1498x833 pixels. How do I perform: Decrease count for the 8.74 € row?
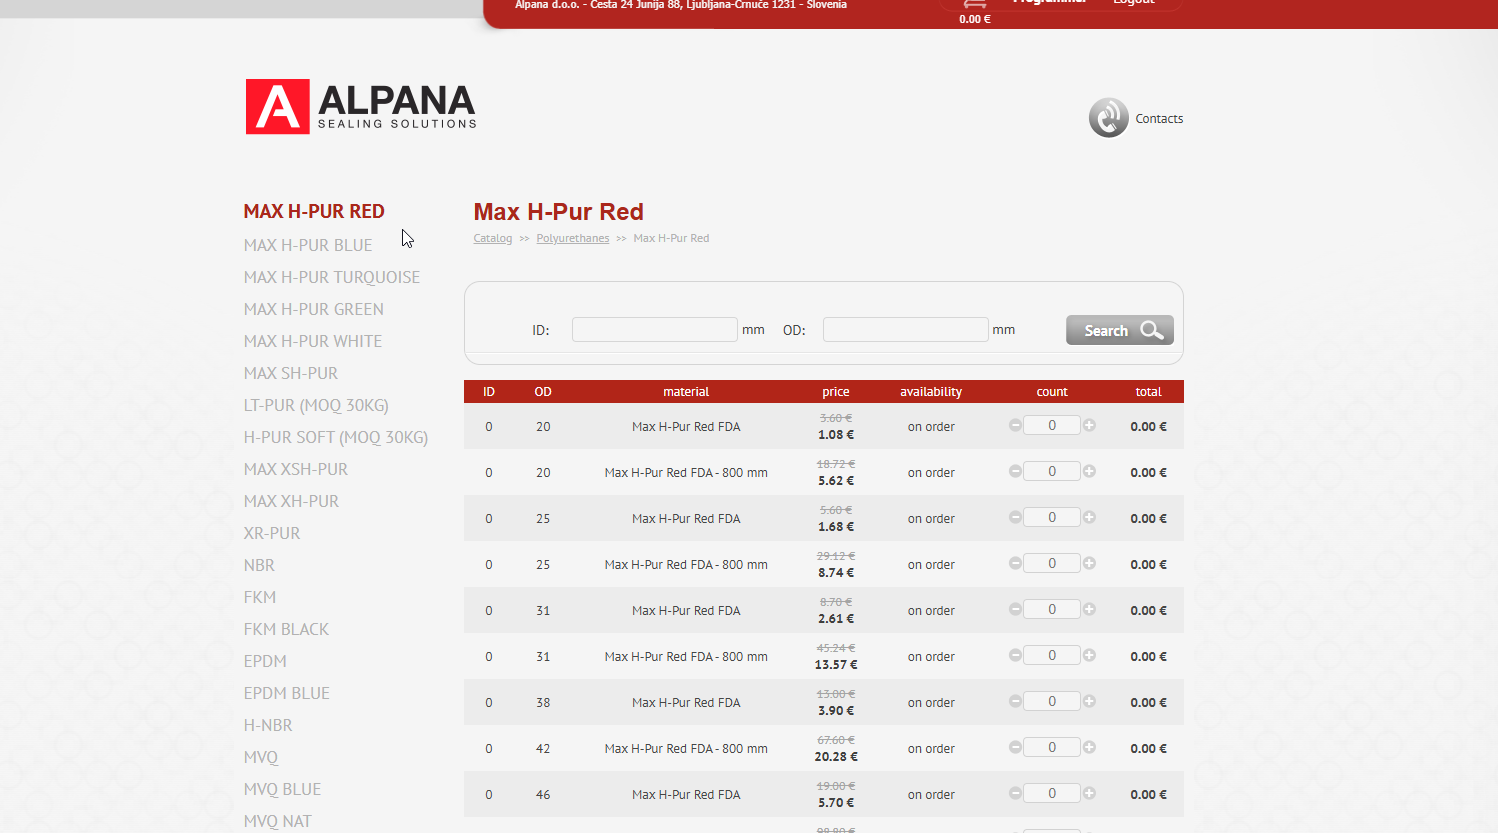point(1015,563)
